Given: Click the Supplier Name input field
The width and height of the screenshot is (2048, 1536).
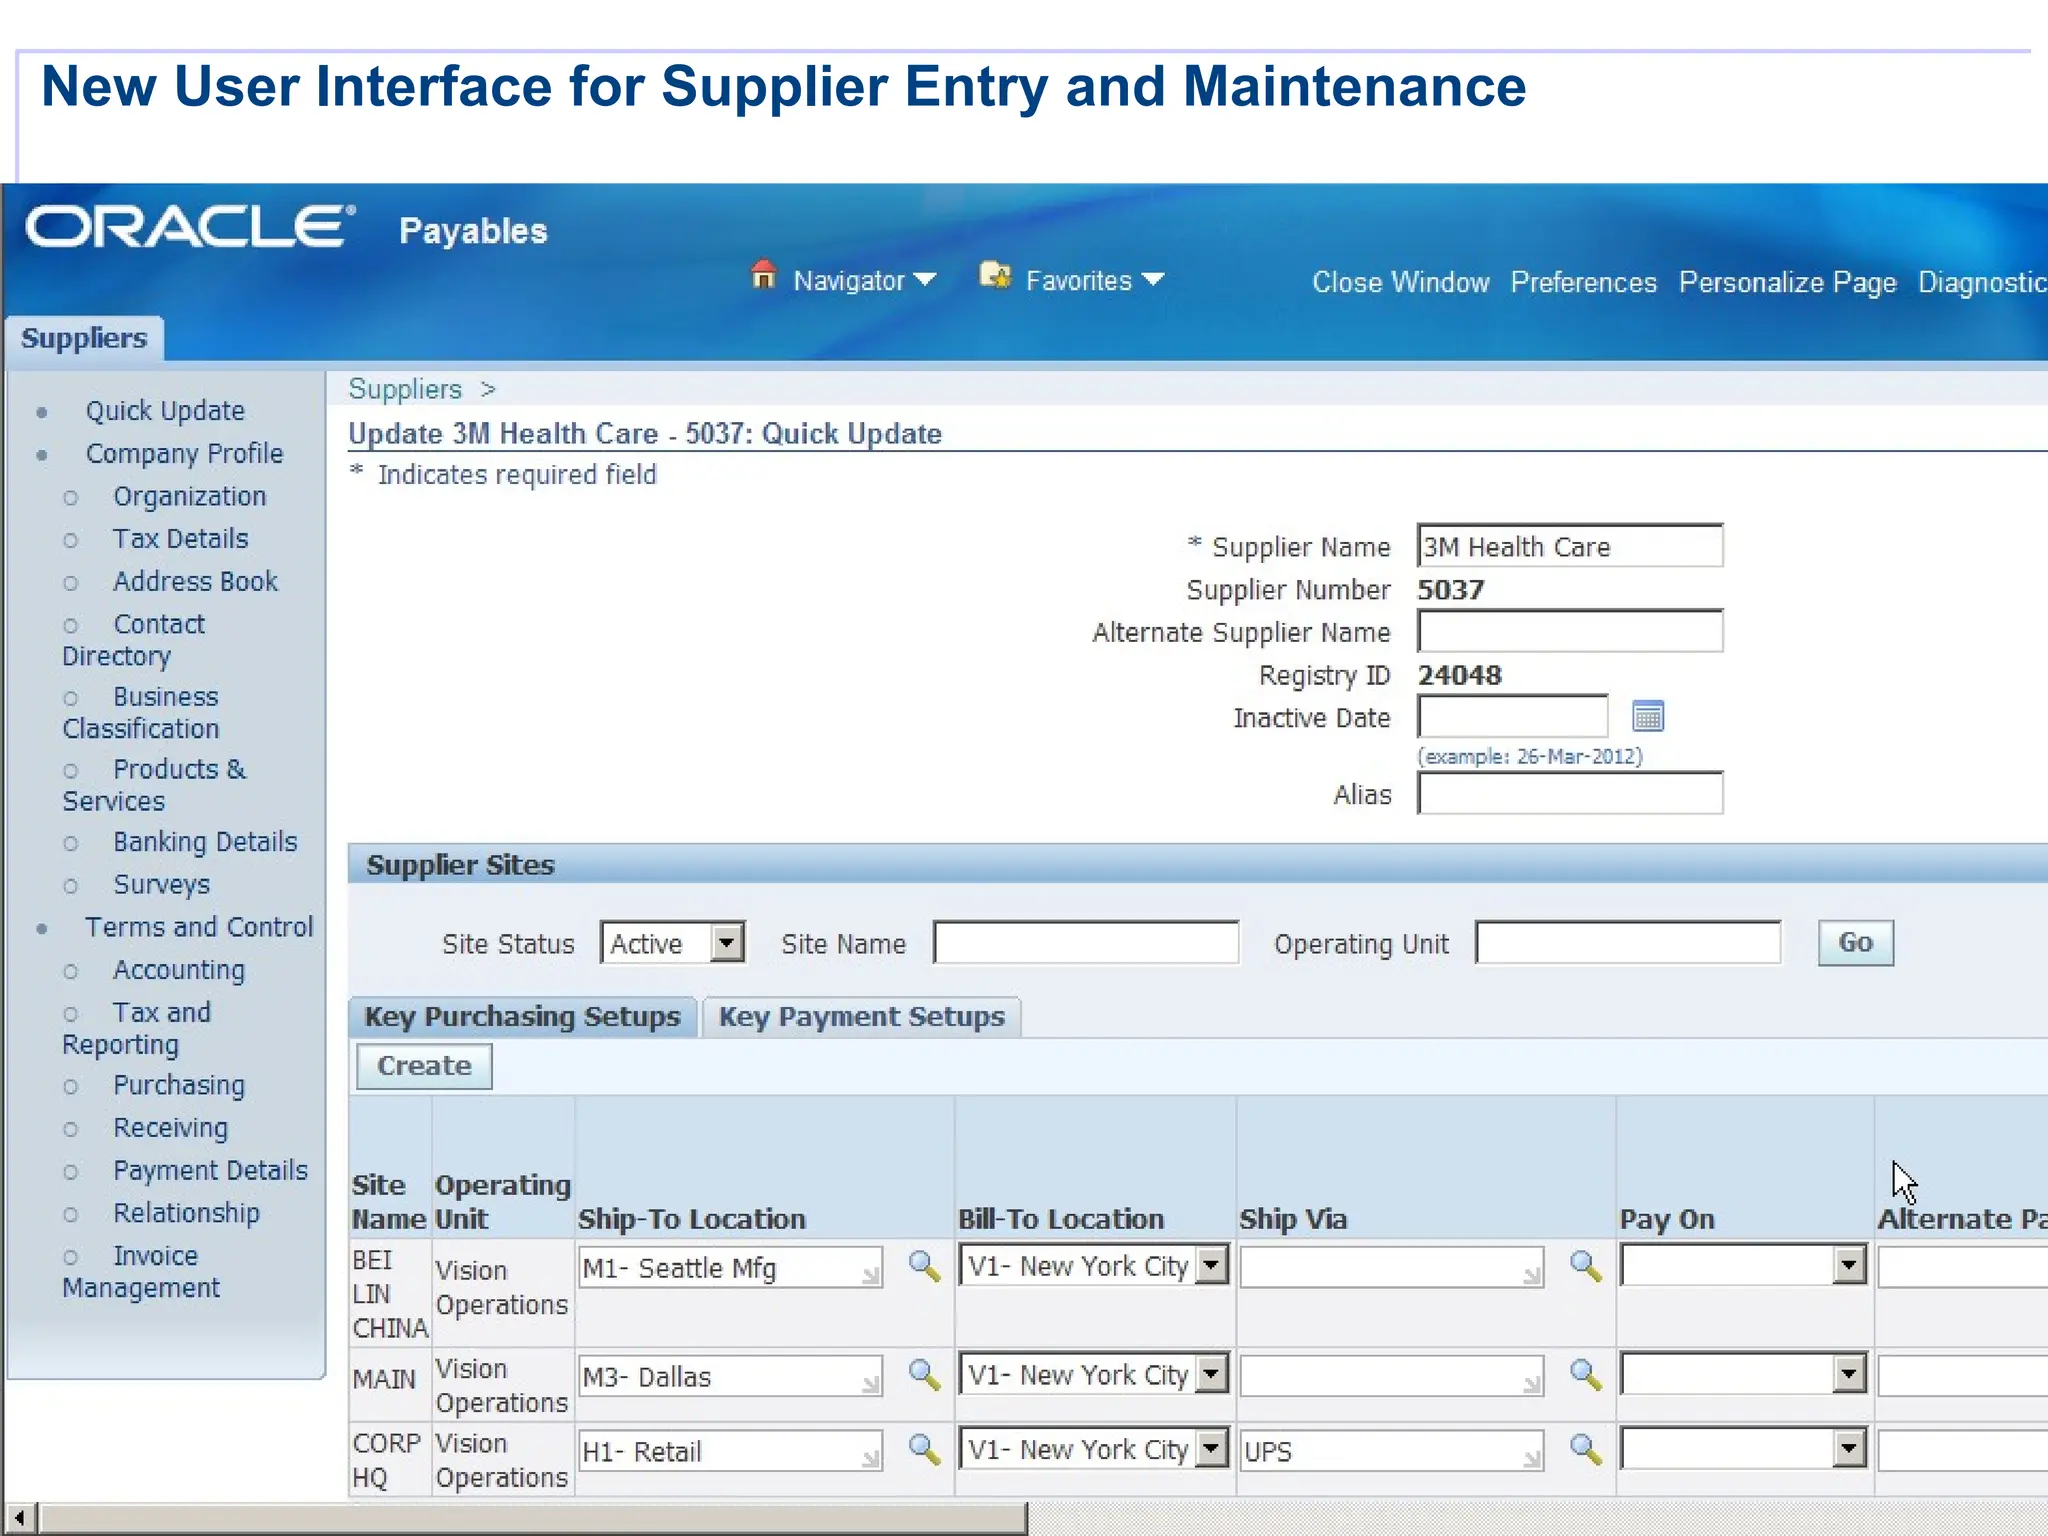Looking at the screenshot, I should [1570, 546].
